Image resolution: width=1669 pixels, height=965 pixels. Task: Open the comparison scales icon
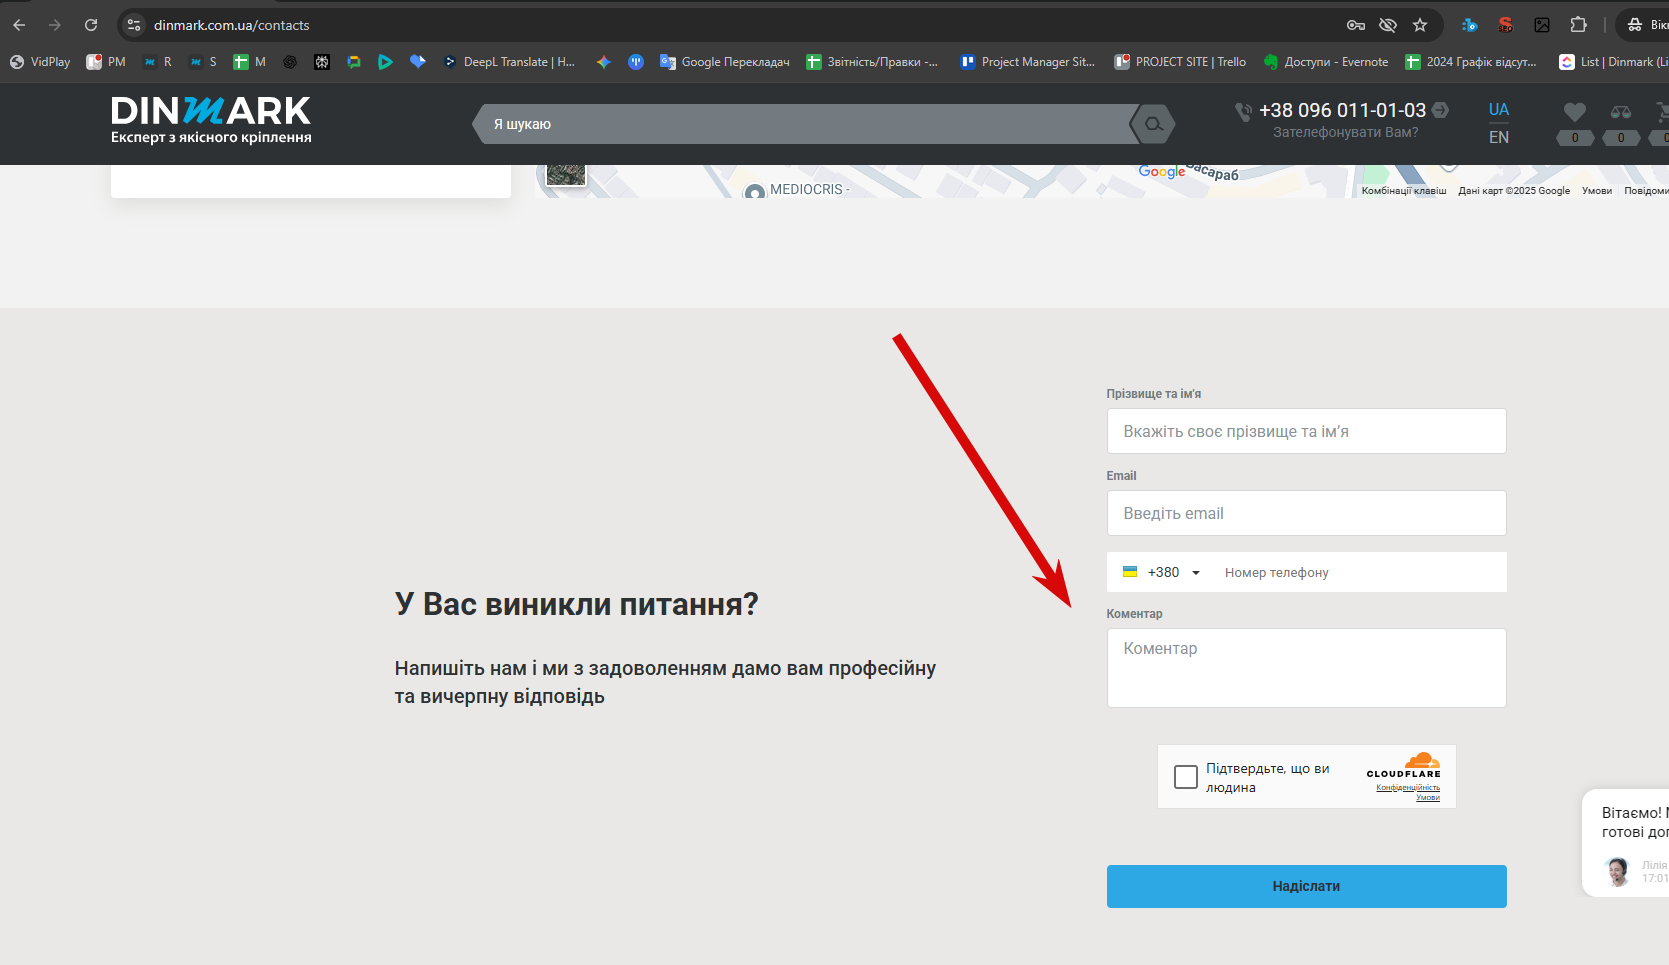(1621, 112)
